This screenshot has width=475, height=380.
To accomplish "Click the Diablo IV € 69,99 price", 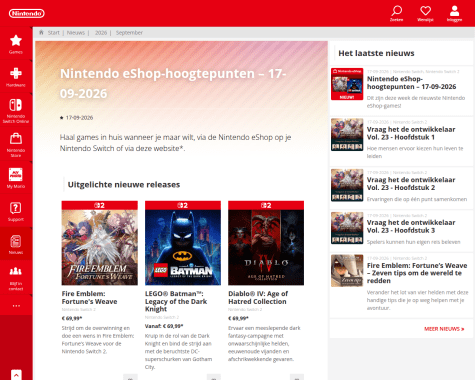I will (238, 318).
